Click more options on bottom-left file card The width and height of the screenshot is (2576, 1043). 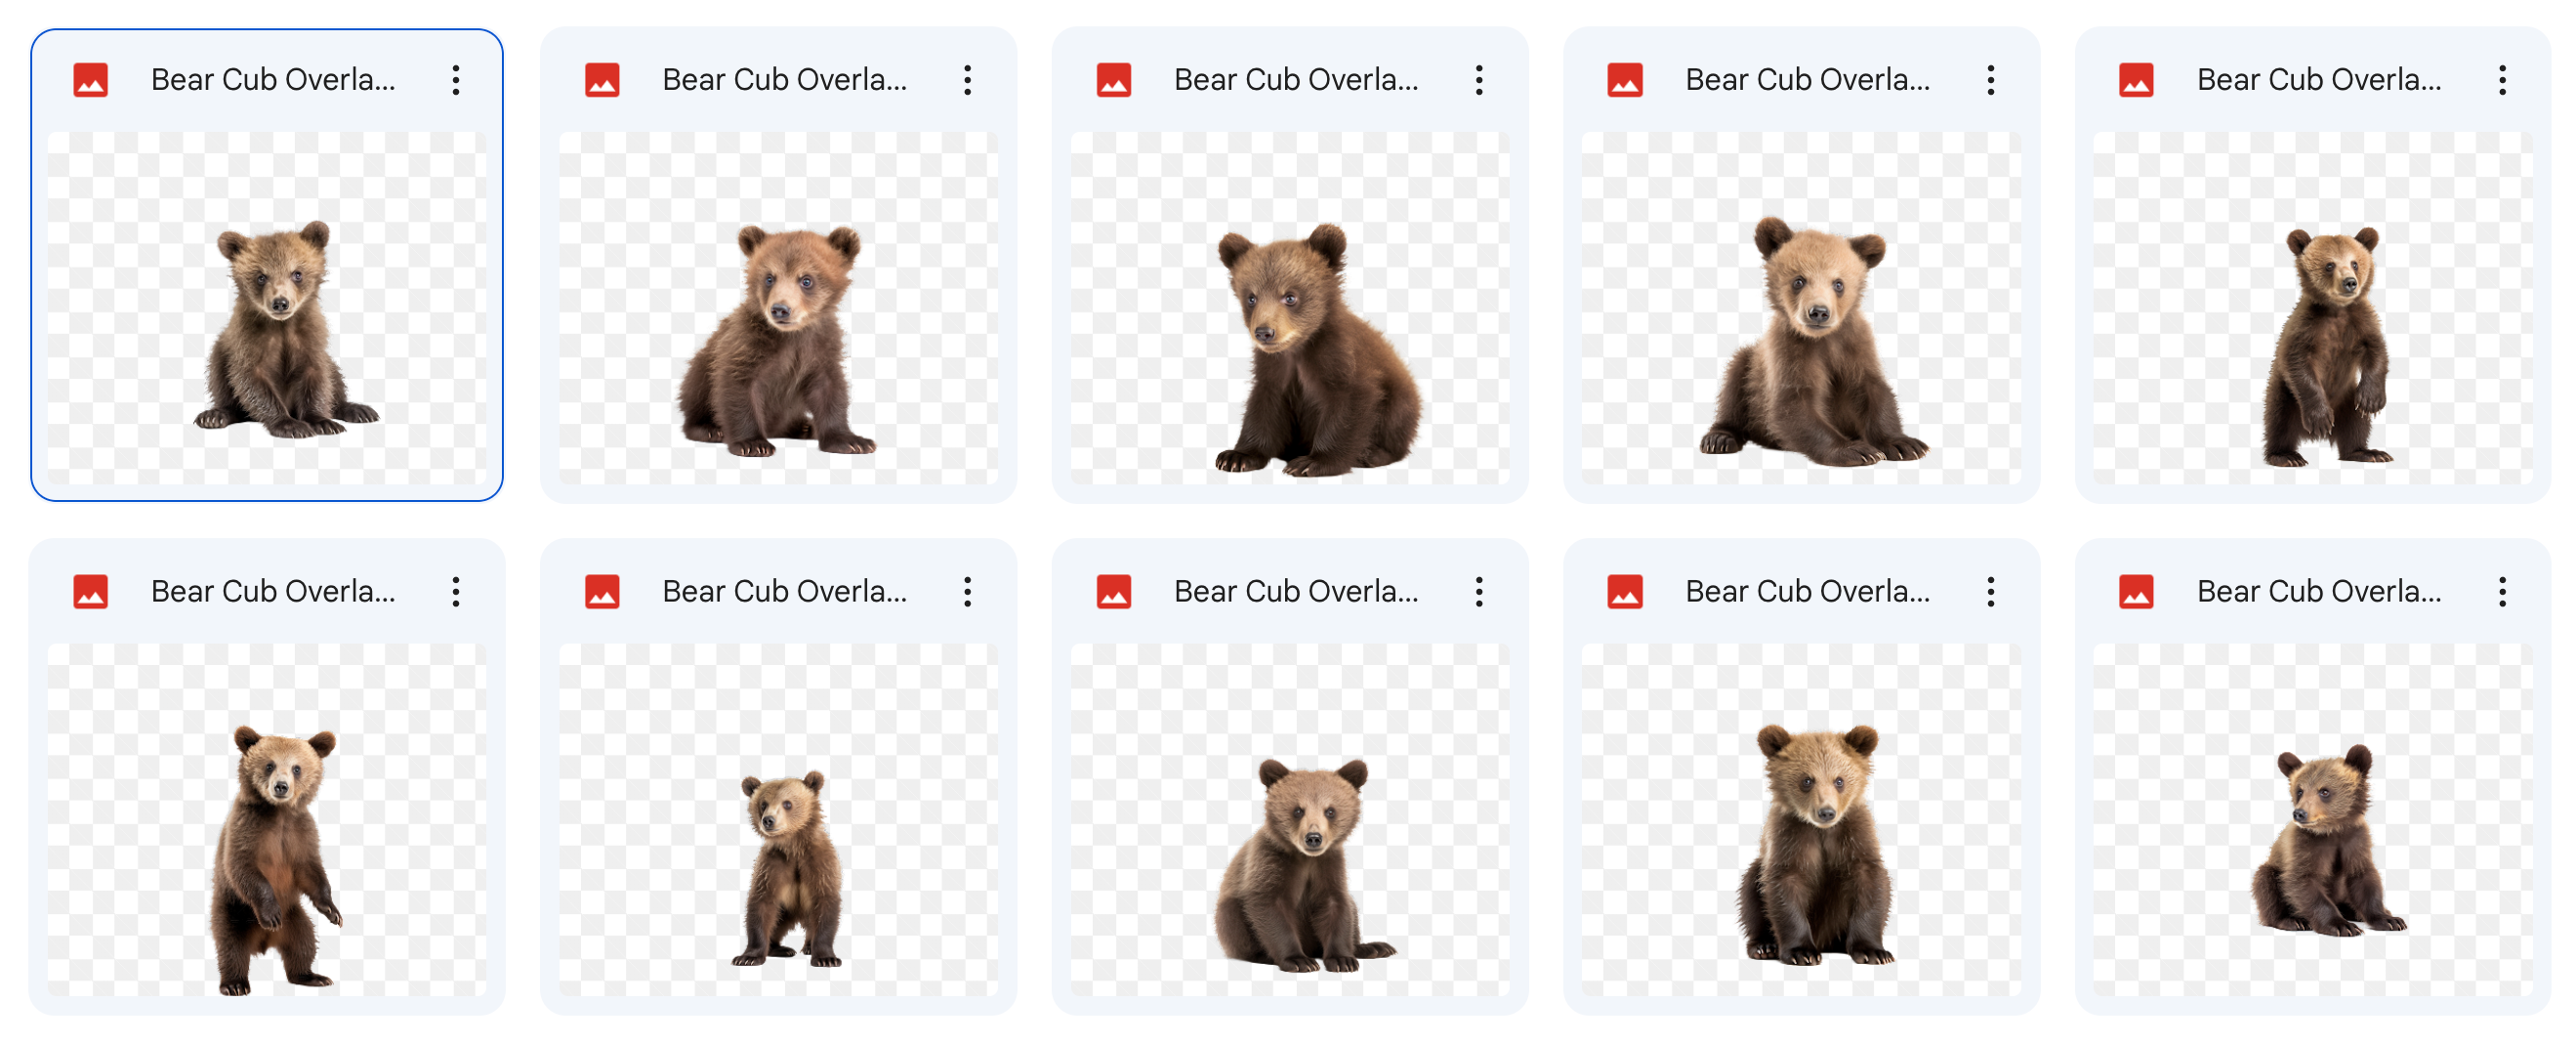click(x=456, y=592)
